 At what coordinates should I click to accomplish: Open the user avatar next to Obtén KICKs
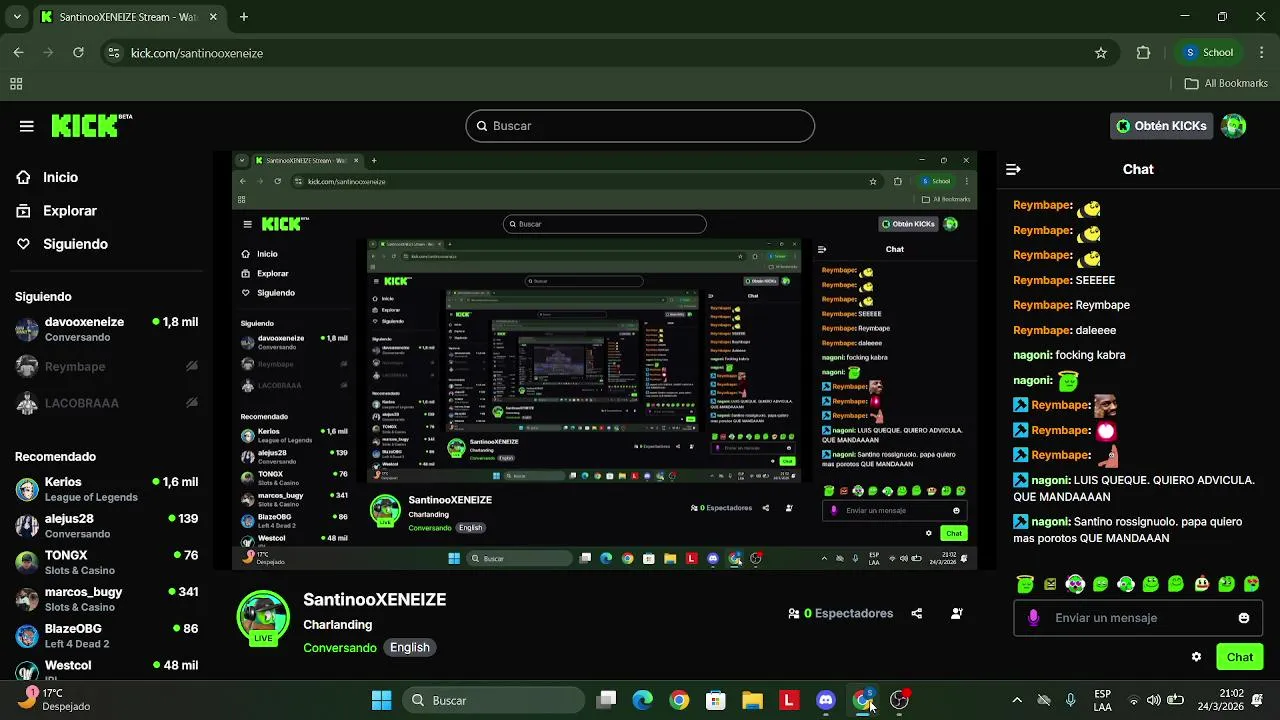(1234, 126)
